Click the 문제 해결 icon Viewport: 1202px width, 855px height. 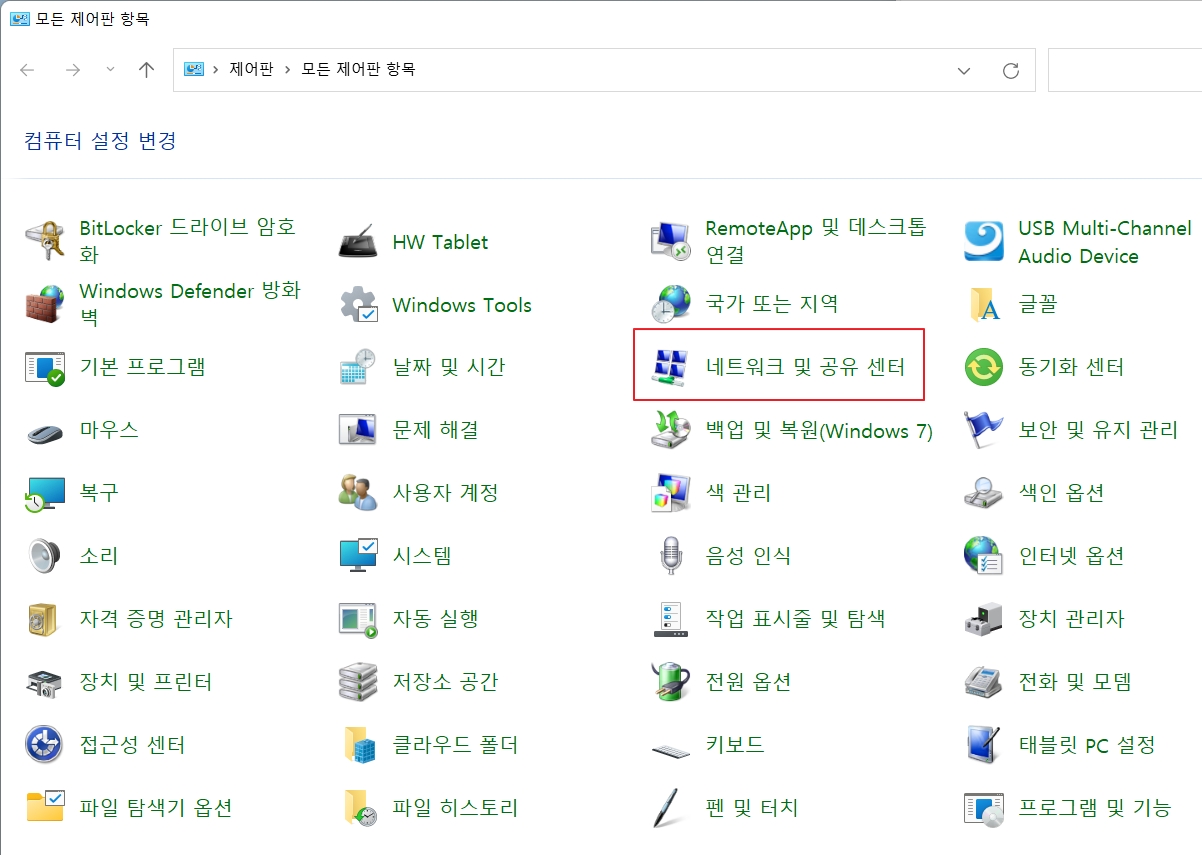click(358, 430)
